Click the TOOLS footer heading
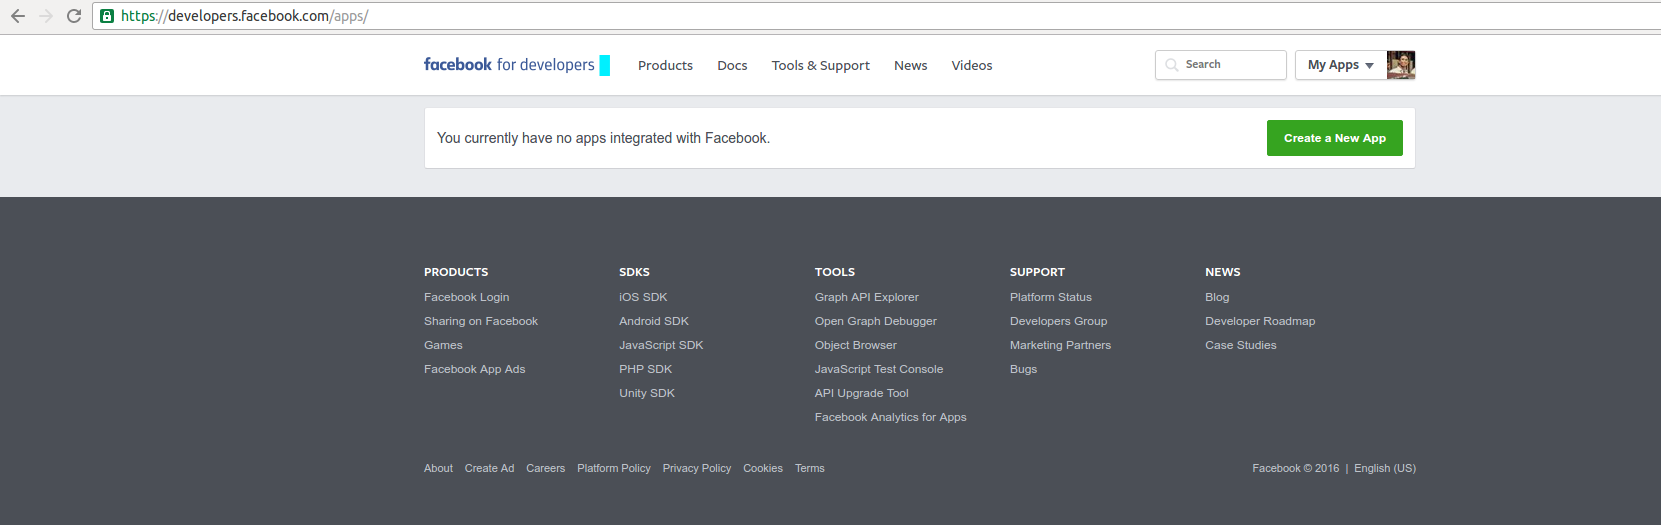This screenshot has height=525, width=1661. (834, 272)
